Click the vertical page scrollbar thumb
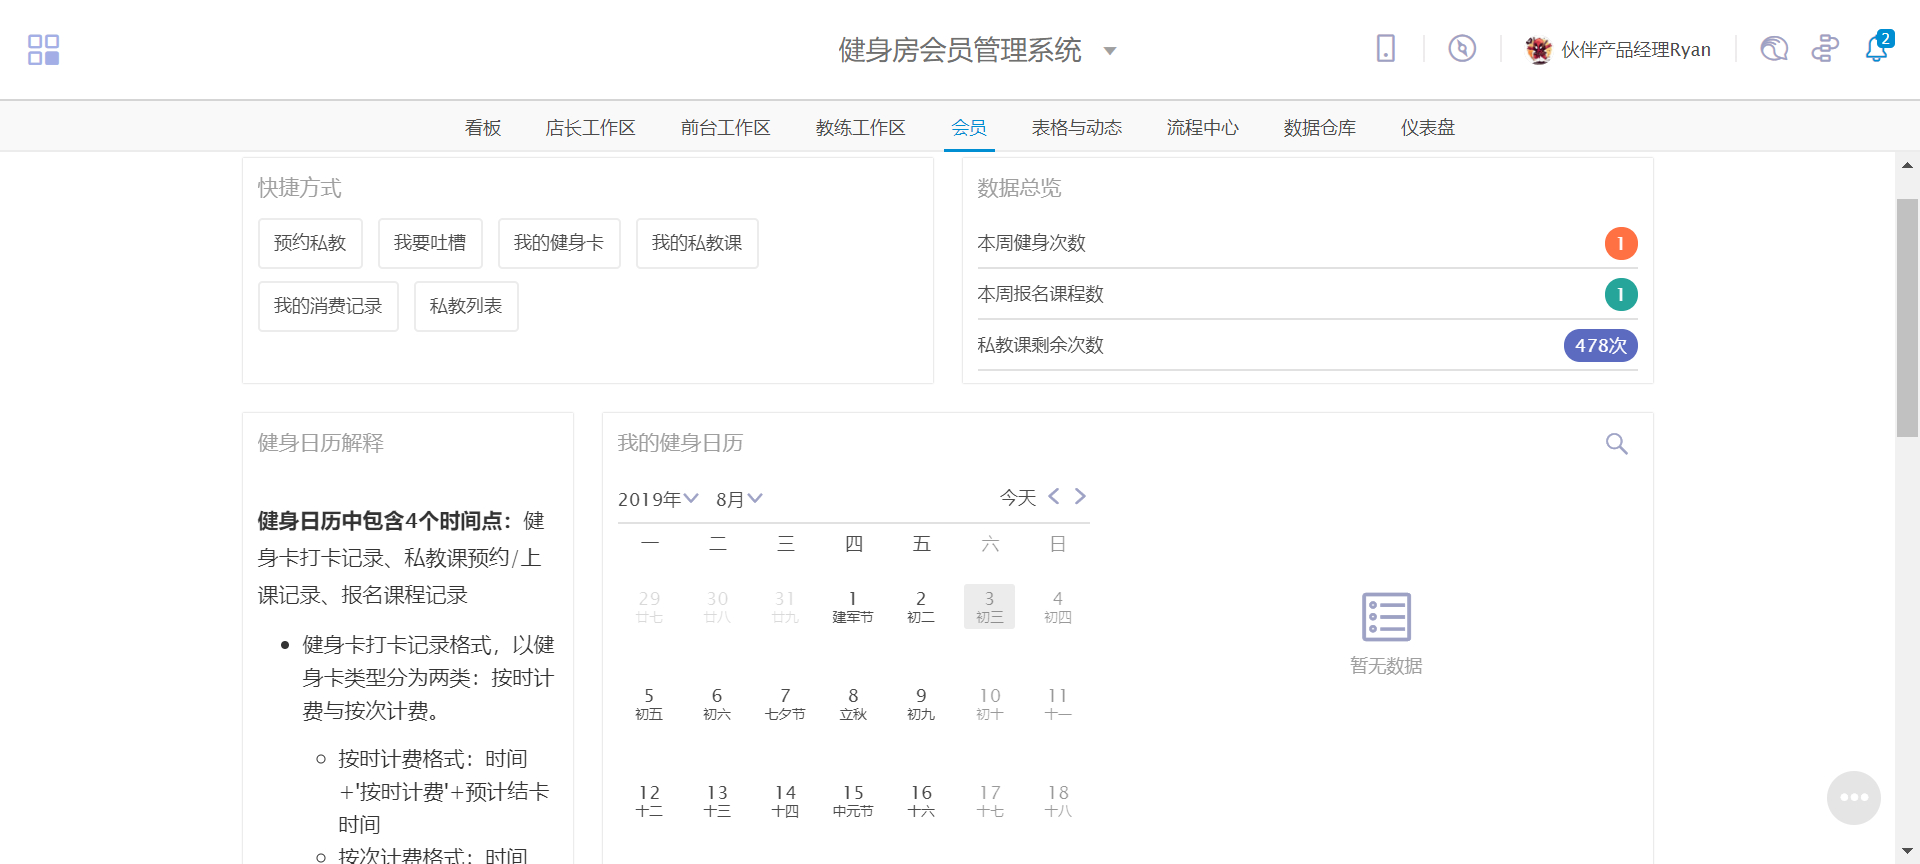Image resolution: width=1920 pixels, height=864 pixels. 1907,317
